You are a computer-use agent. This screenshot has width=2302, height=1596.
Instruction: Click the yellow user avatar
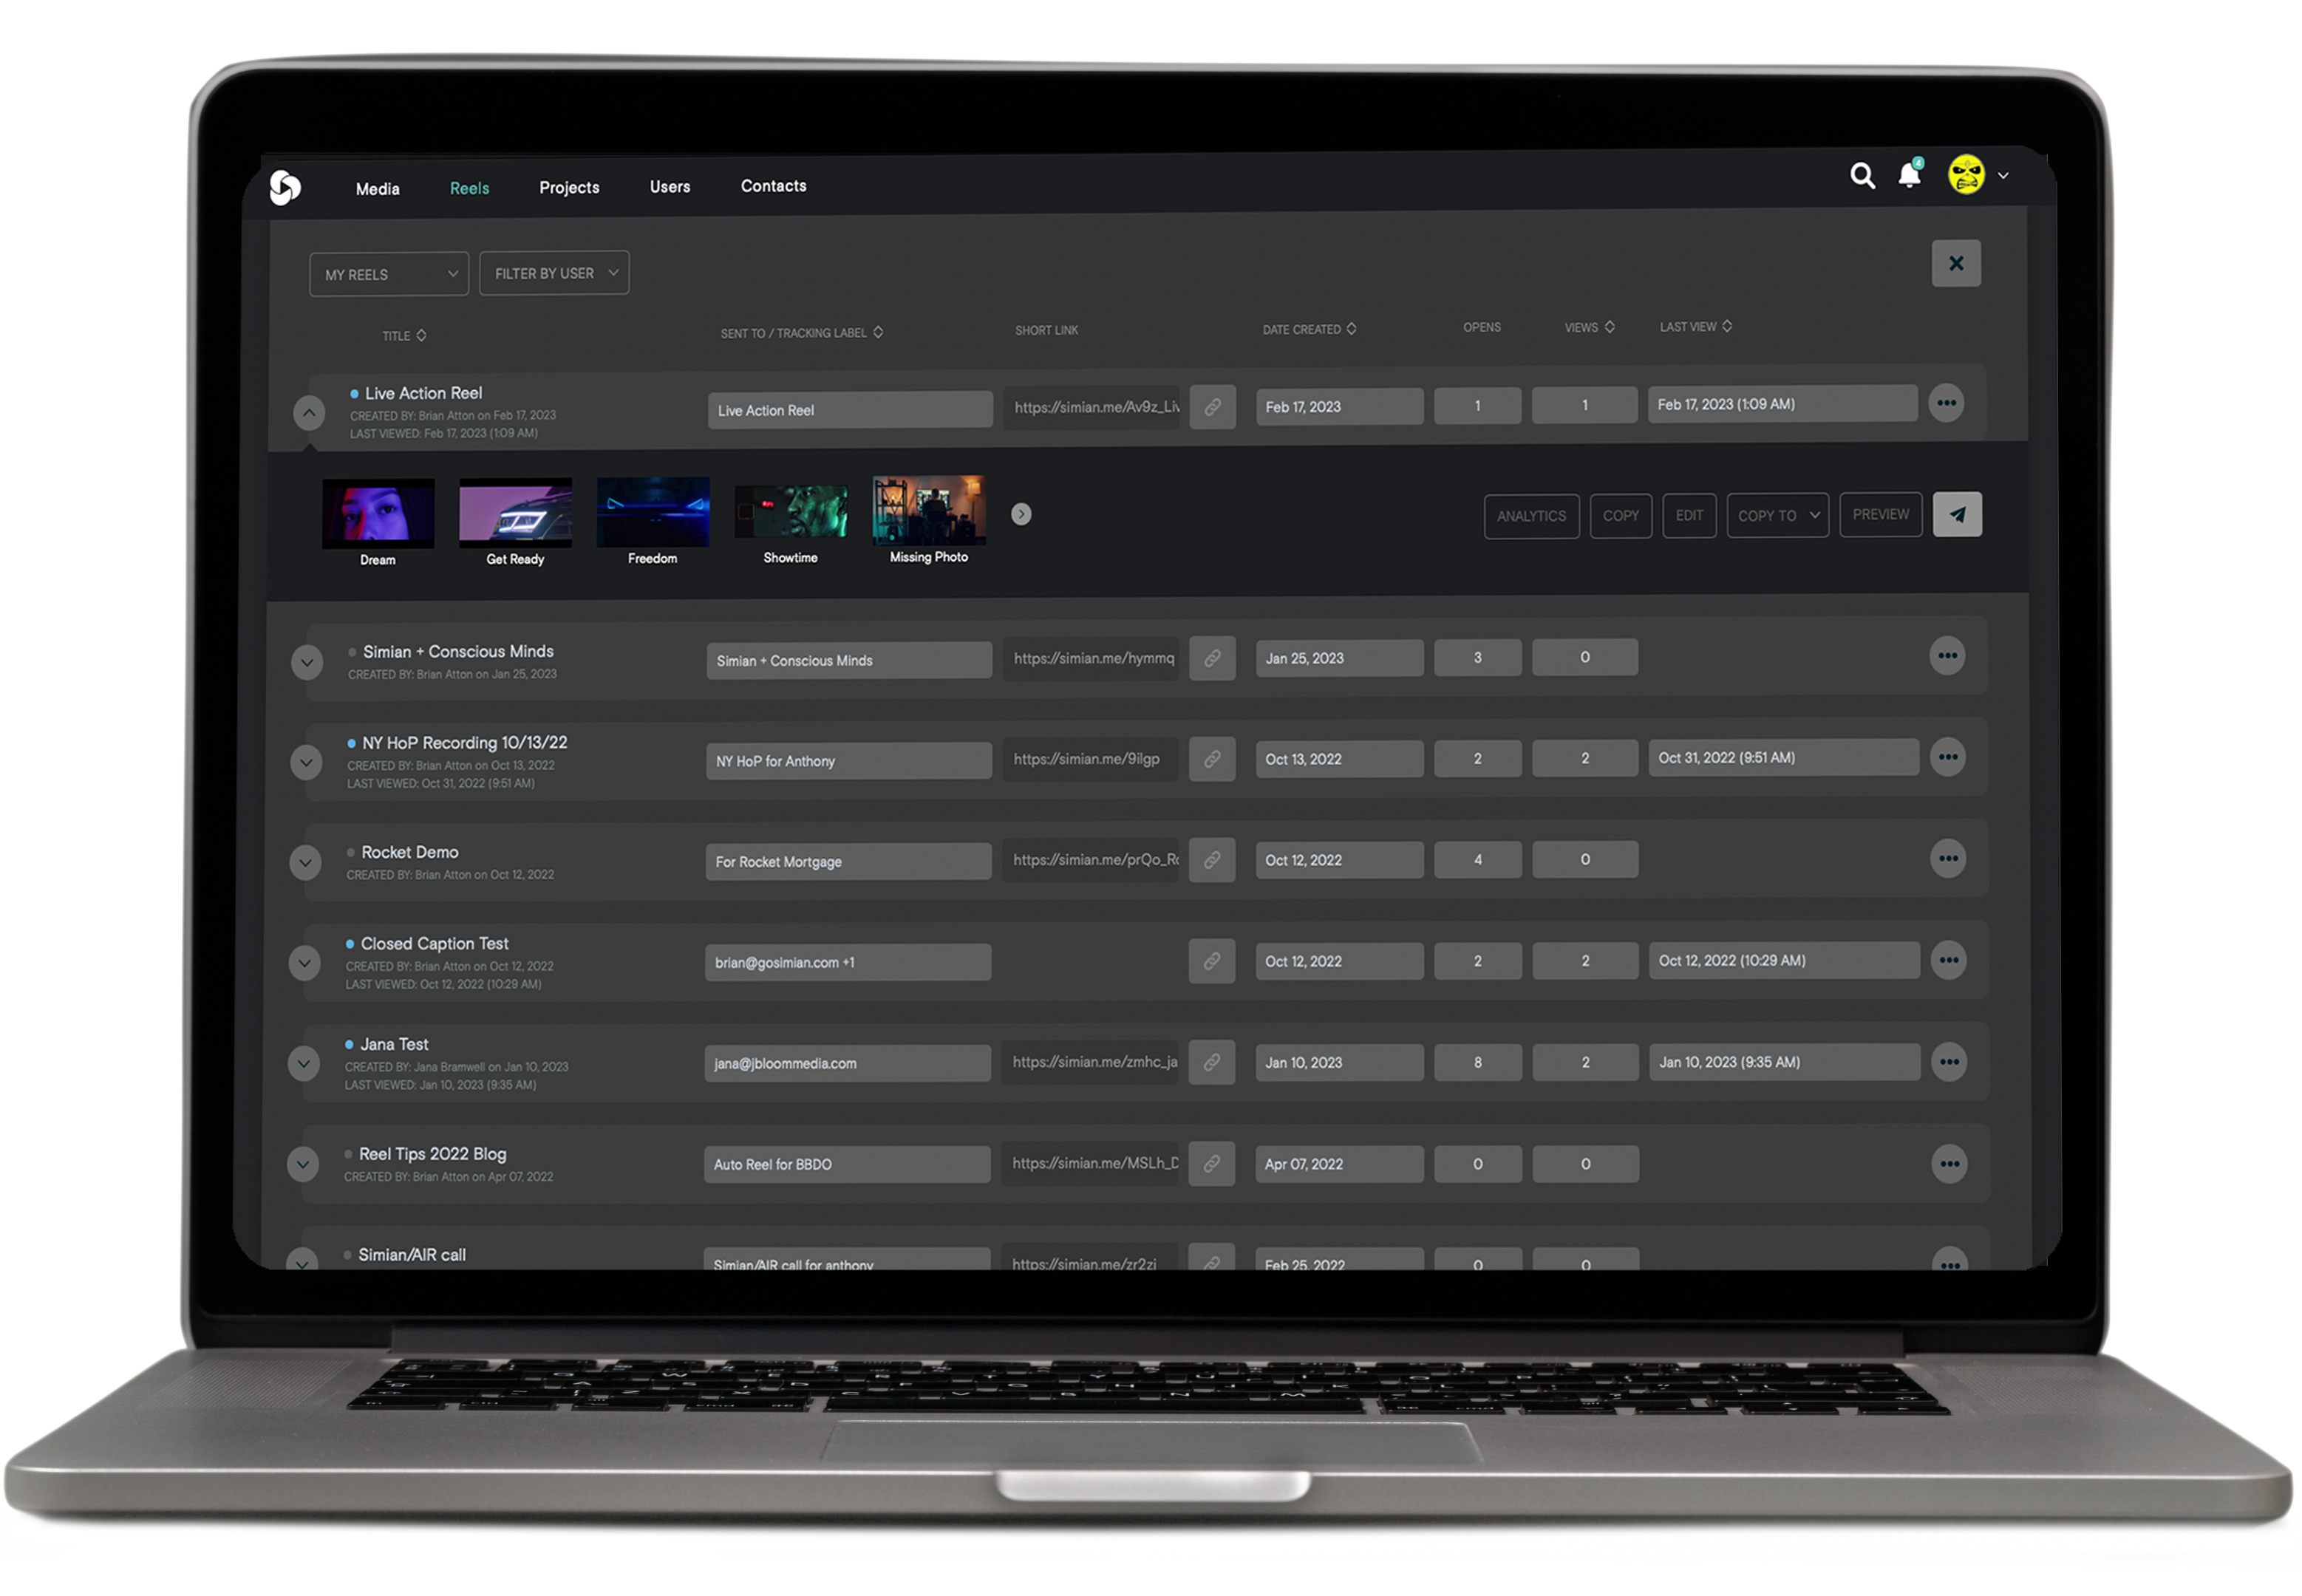[1965, 175]
